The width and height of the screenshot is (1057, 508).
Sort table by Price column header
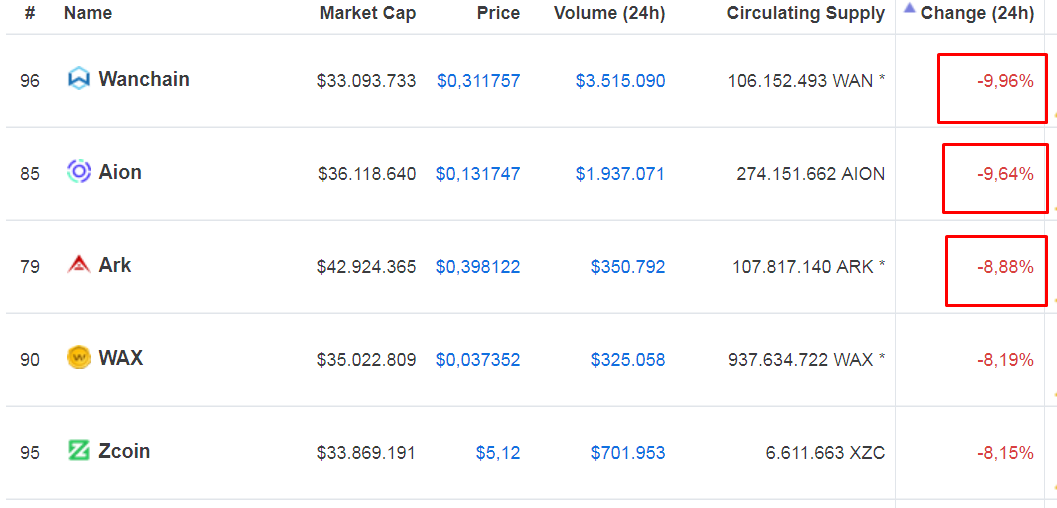[x=498, y=13]
